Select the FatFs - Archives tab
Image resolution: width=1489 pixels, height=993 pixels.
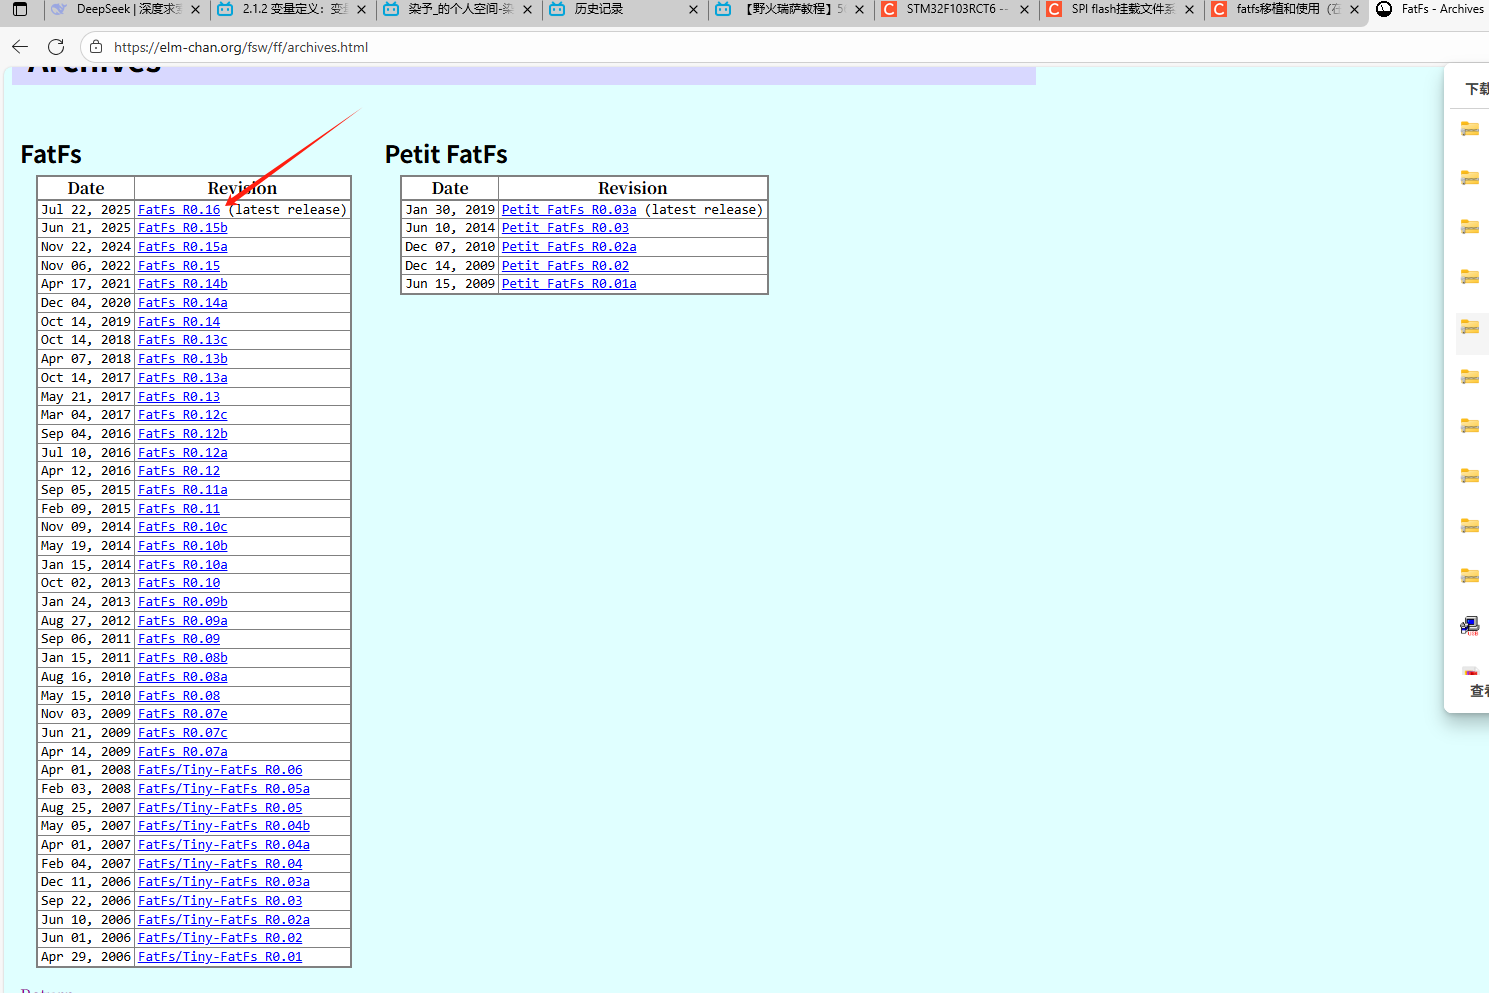(1430, 9)
